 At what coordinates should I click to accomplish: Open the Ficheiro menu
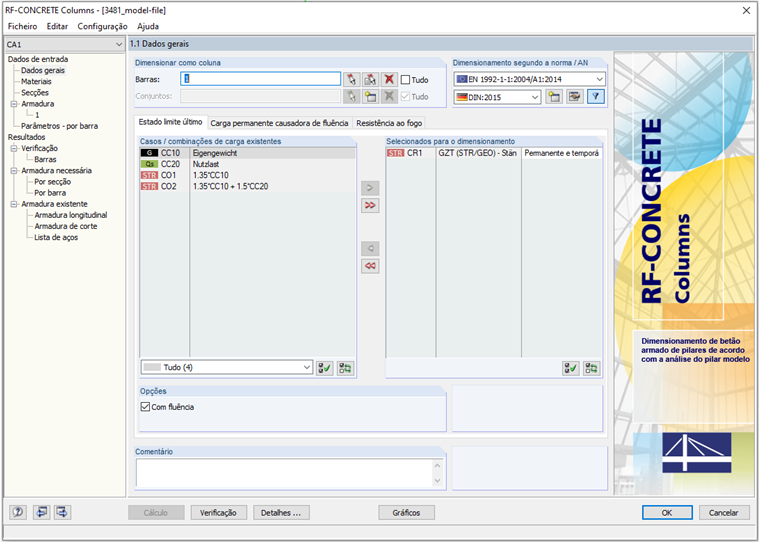pos(22,26)
